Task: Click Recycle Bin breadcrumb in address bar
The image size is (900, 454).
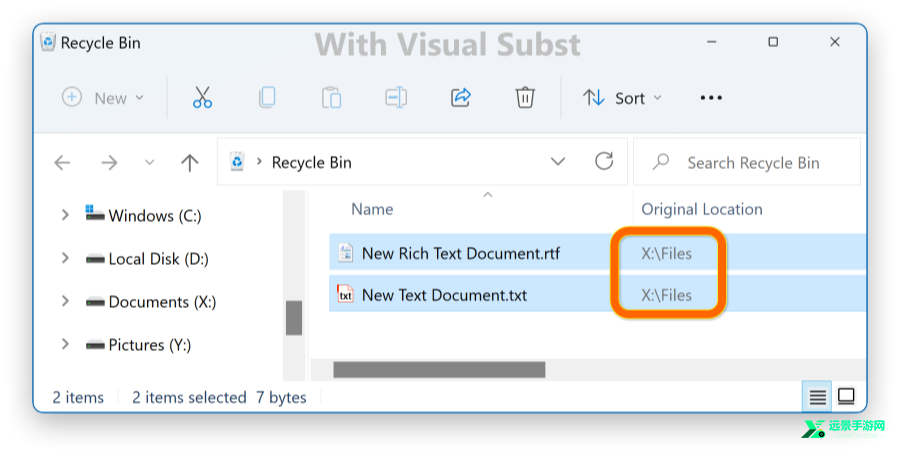Action: click(311, 162)
